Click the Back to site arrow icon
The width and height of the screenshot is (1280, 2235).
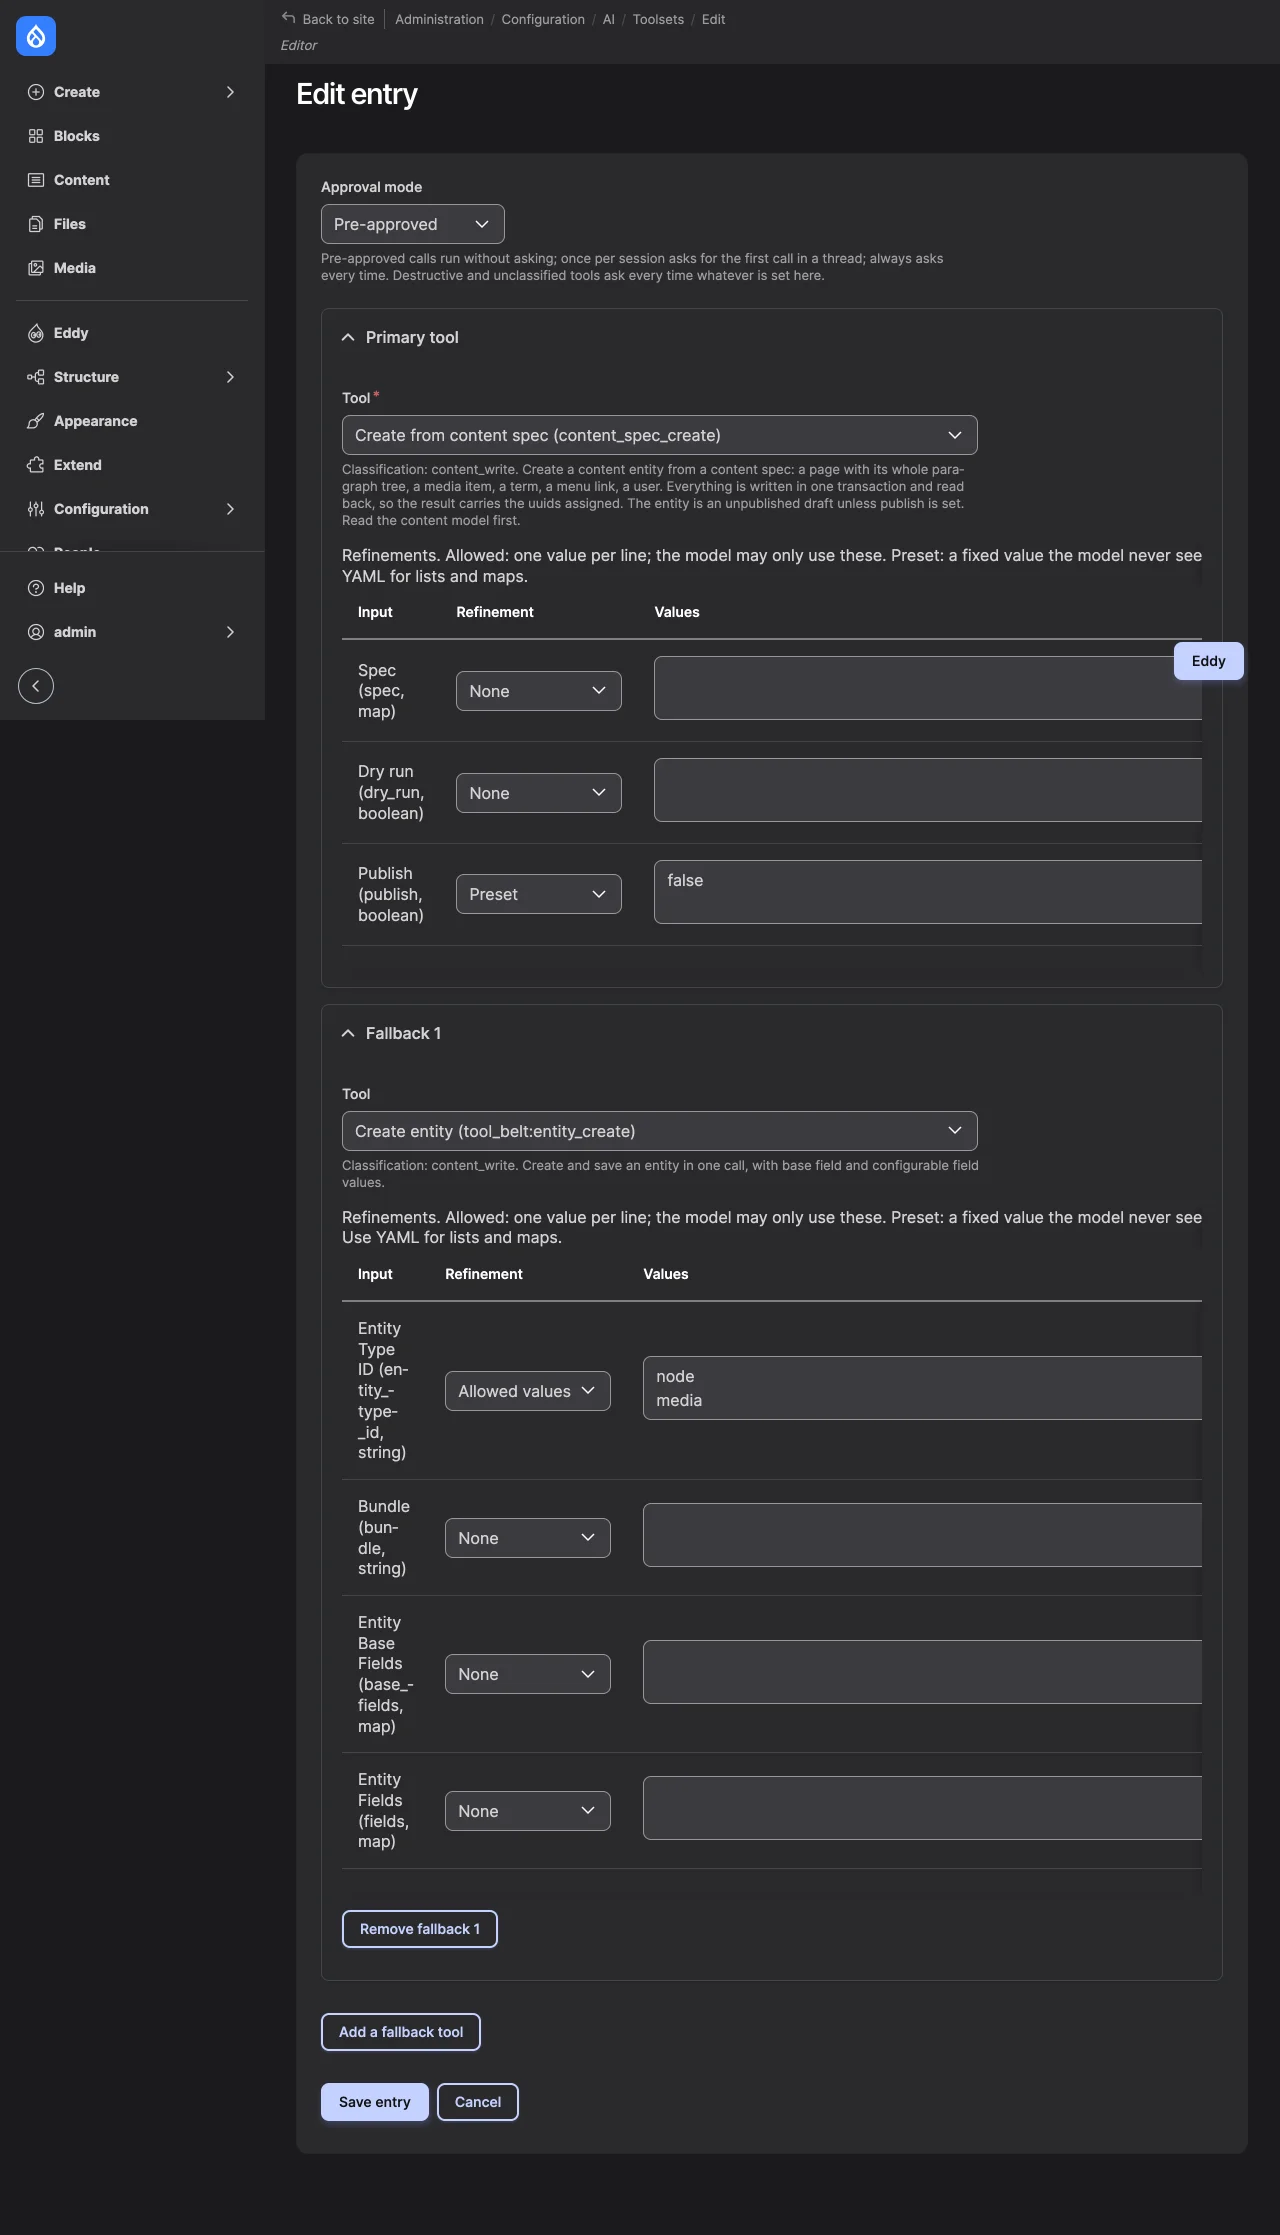point(289,18)
